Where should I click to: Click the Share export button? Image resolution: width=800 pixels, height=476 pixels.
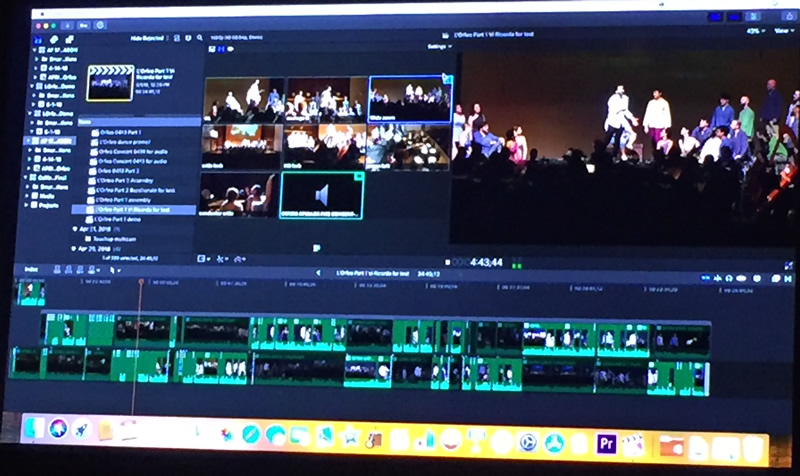coord(789,16)
